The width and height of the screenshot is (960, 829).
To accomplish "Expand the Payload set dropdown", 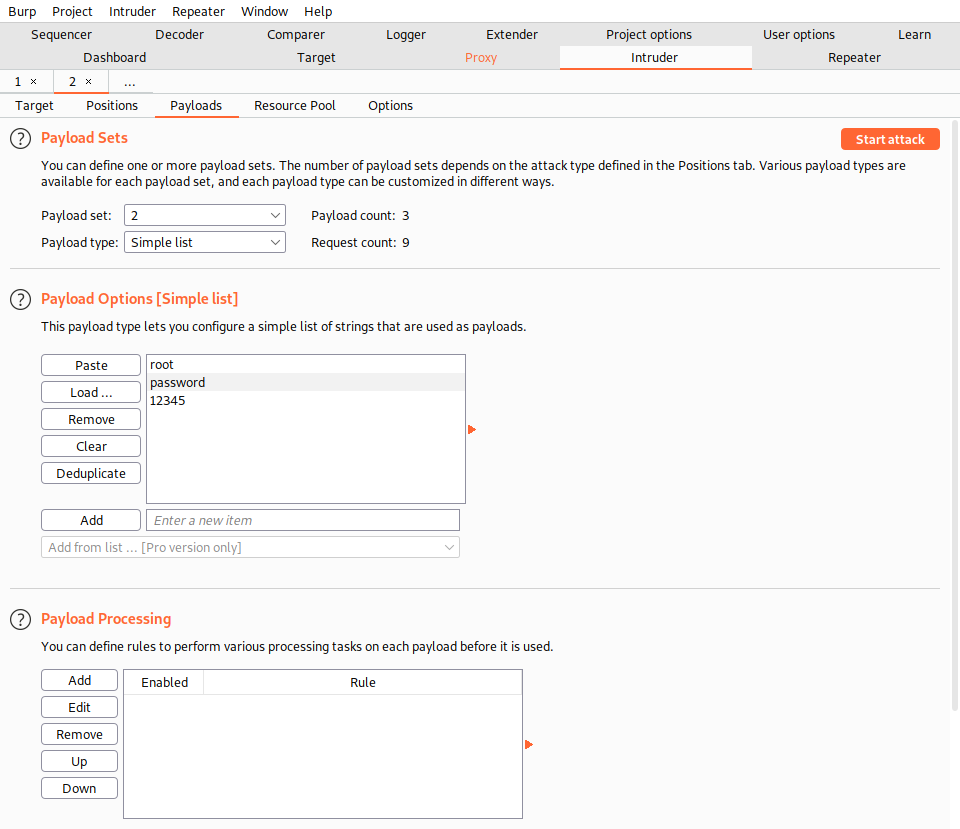I will [x=205, y=215].
